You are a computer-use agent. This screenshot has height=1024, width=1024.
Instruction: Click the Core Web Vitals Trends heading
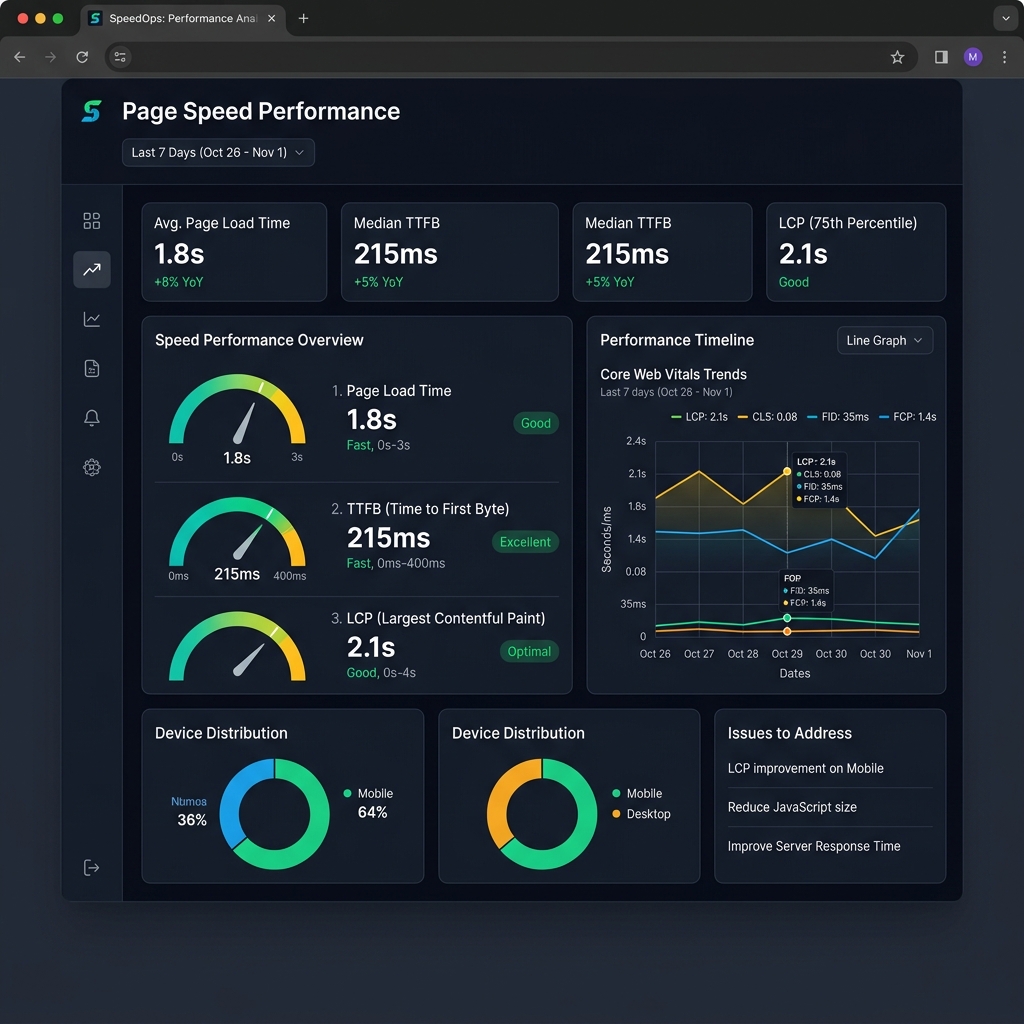[x=673, y=374]
